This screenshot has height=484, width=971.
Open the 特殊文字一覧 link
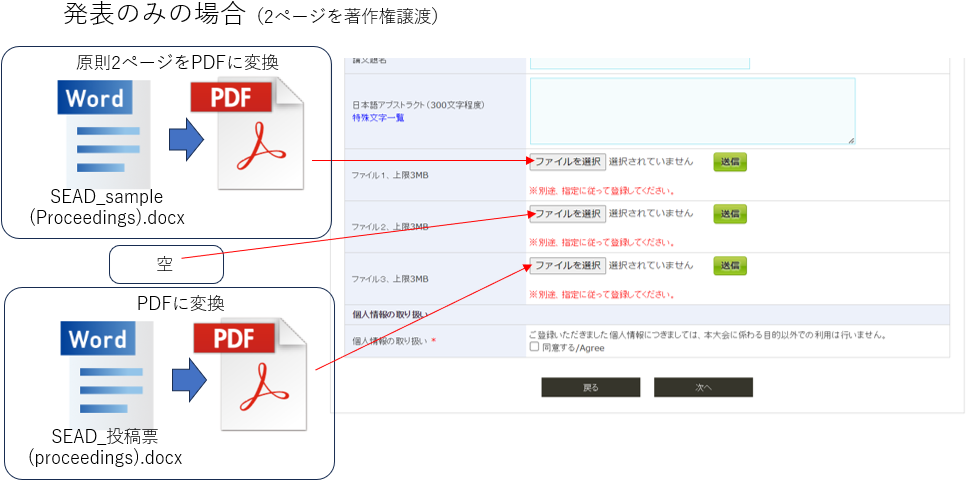tap(378, 118)
